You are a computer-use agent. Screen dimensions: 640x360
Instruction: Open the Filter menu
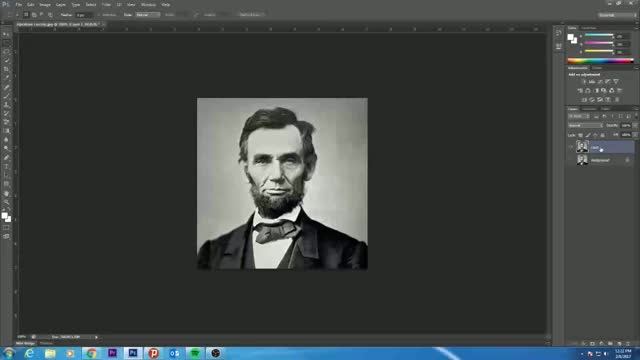click(106, 4)
